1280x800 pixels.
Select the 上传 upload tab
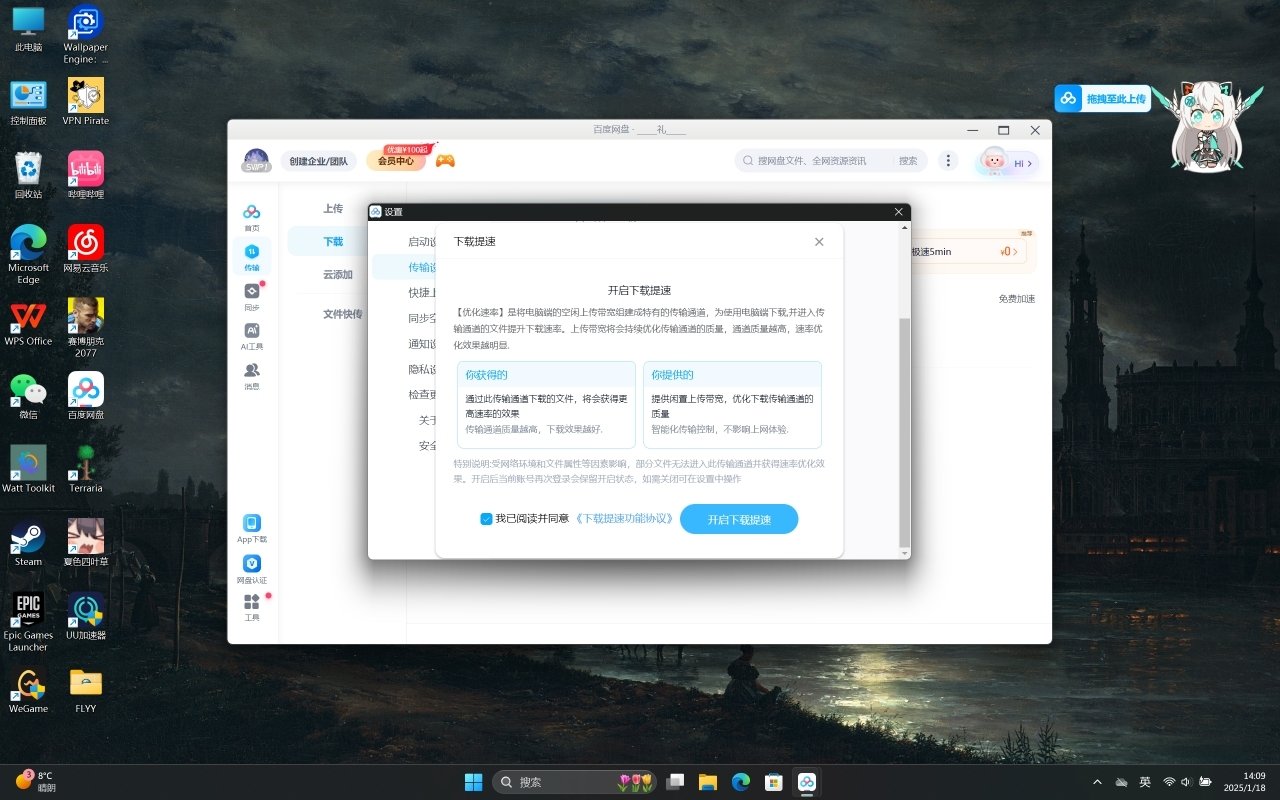pyautogui.click(x=333, y=209)
